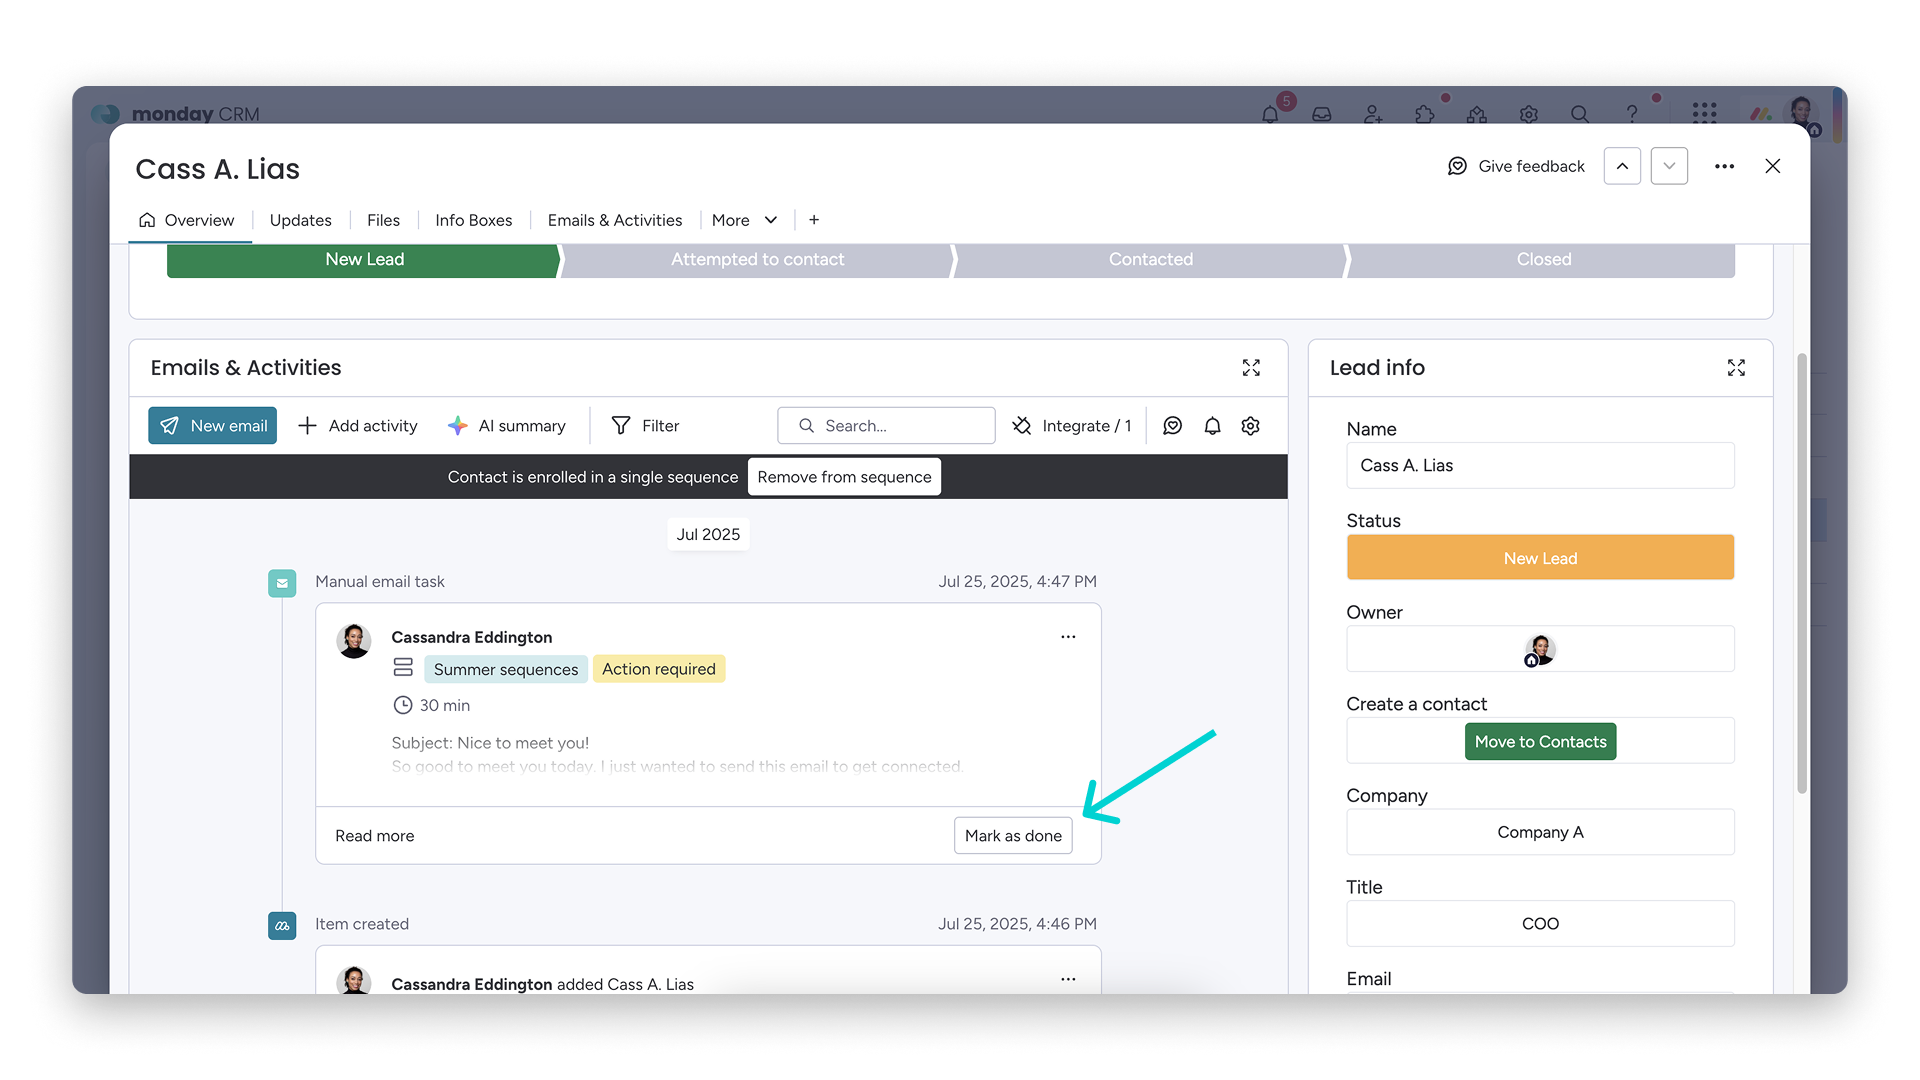Open the administration gear icon in top bar
Image resolution: width=1920 pixels, height=1080 pixels.
[x=1528, y=114]
